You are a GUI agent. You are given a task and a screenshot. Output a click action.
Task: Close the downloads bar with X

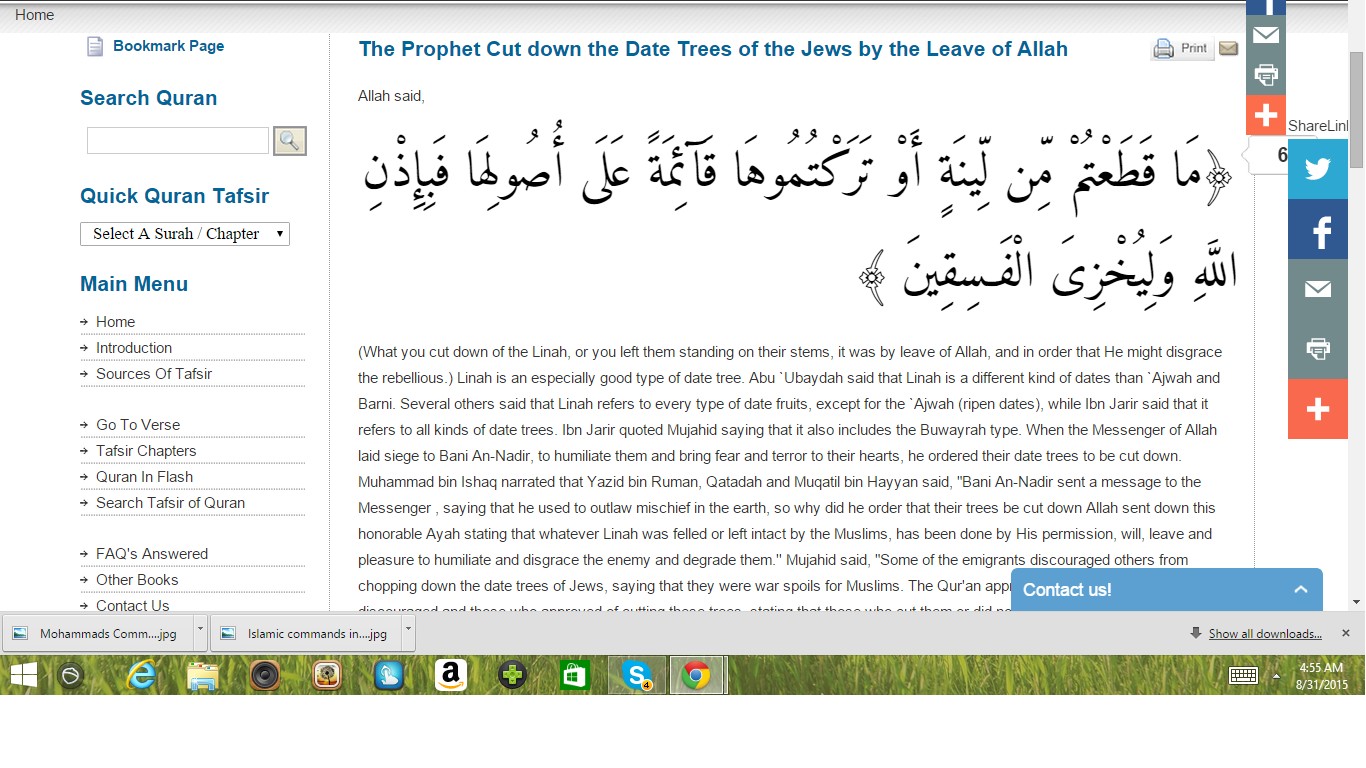(1345, 633)
